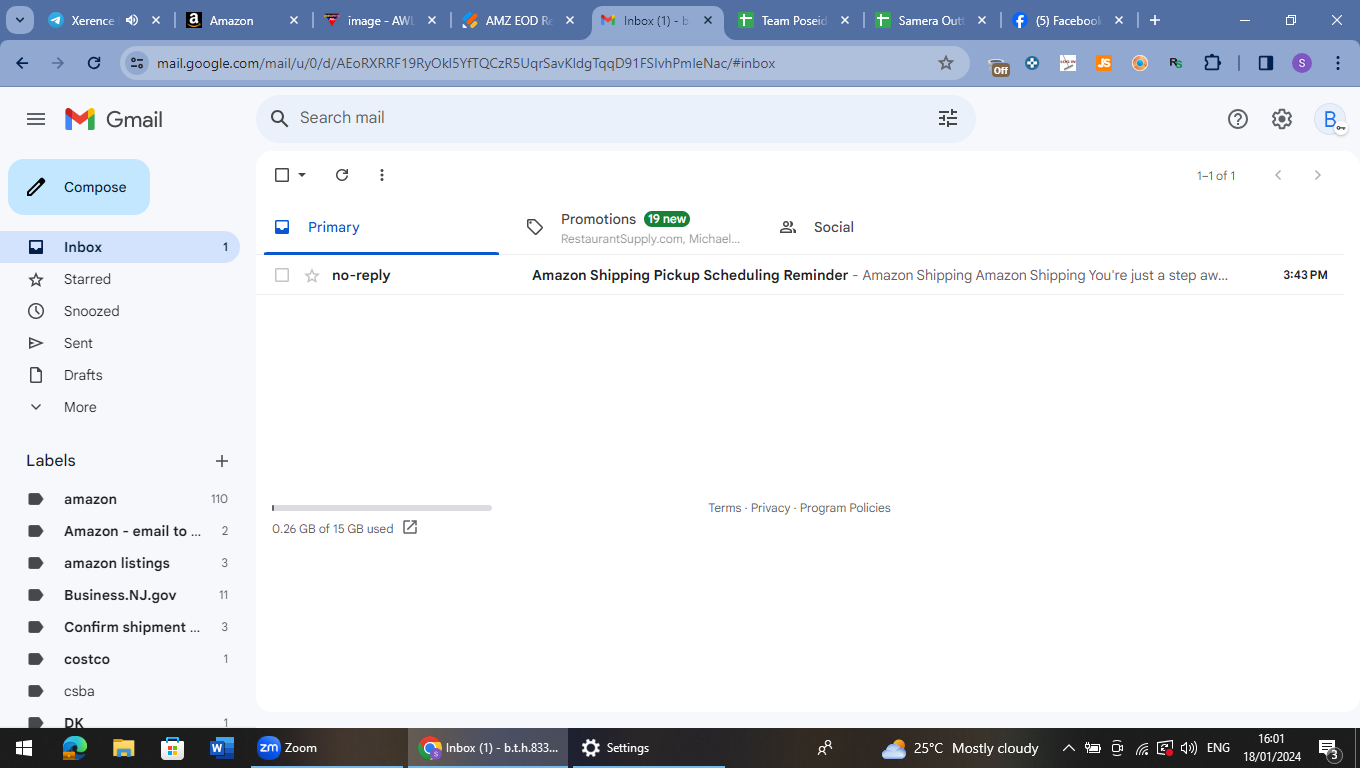Screen dimensions: 1360x768
Task: Open the More options menu above the inbox
Action: click(x=382, y=175)
